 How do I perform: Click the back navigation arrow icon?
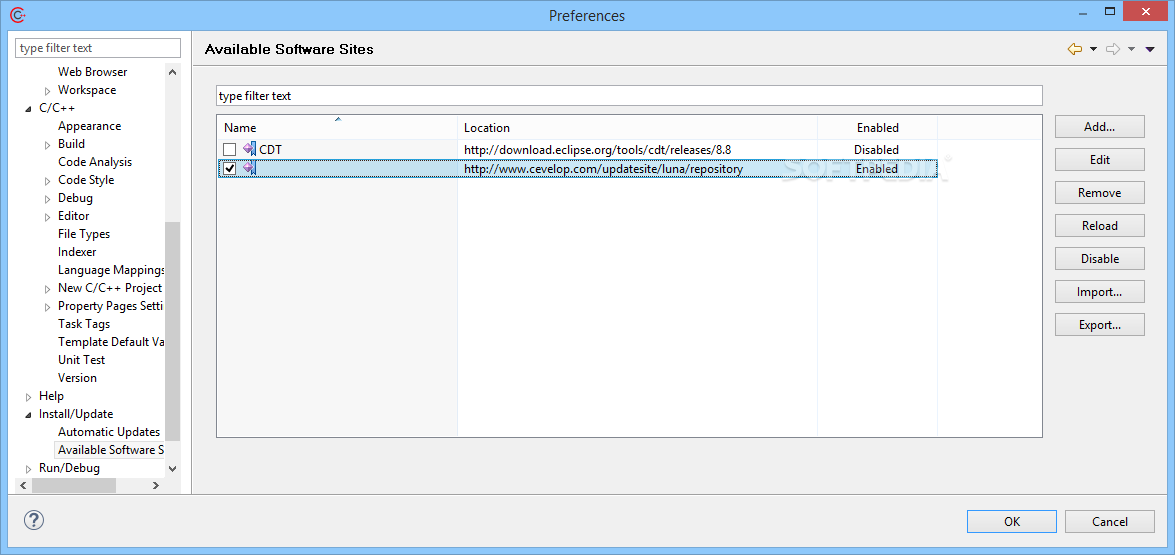[x=1075, y=49]
